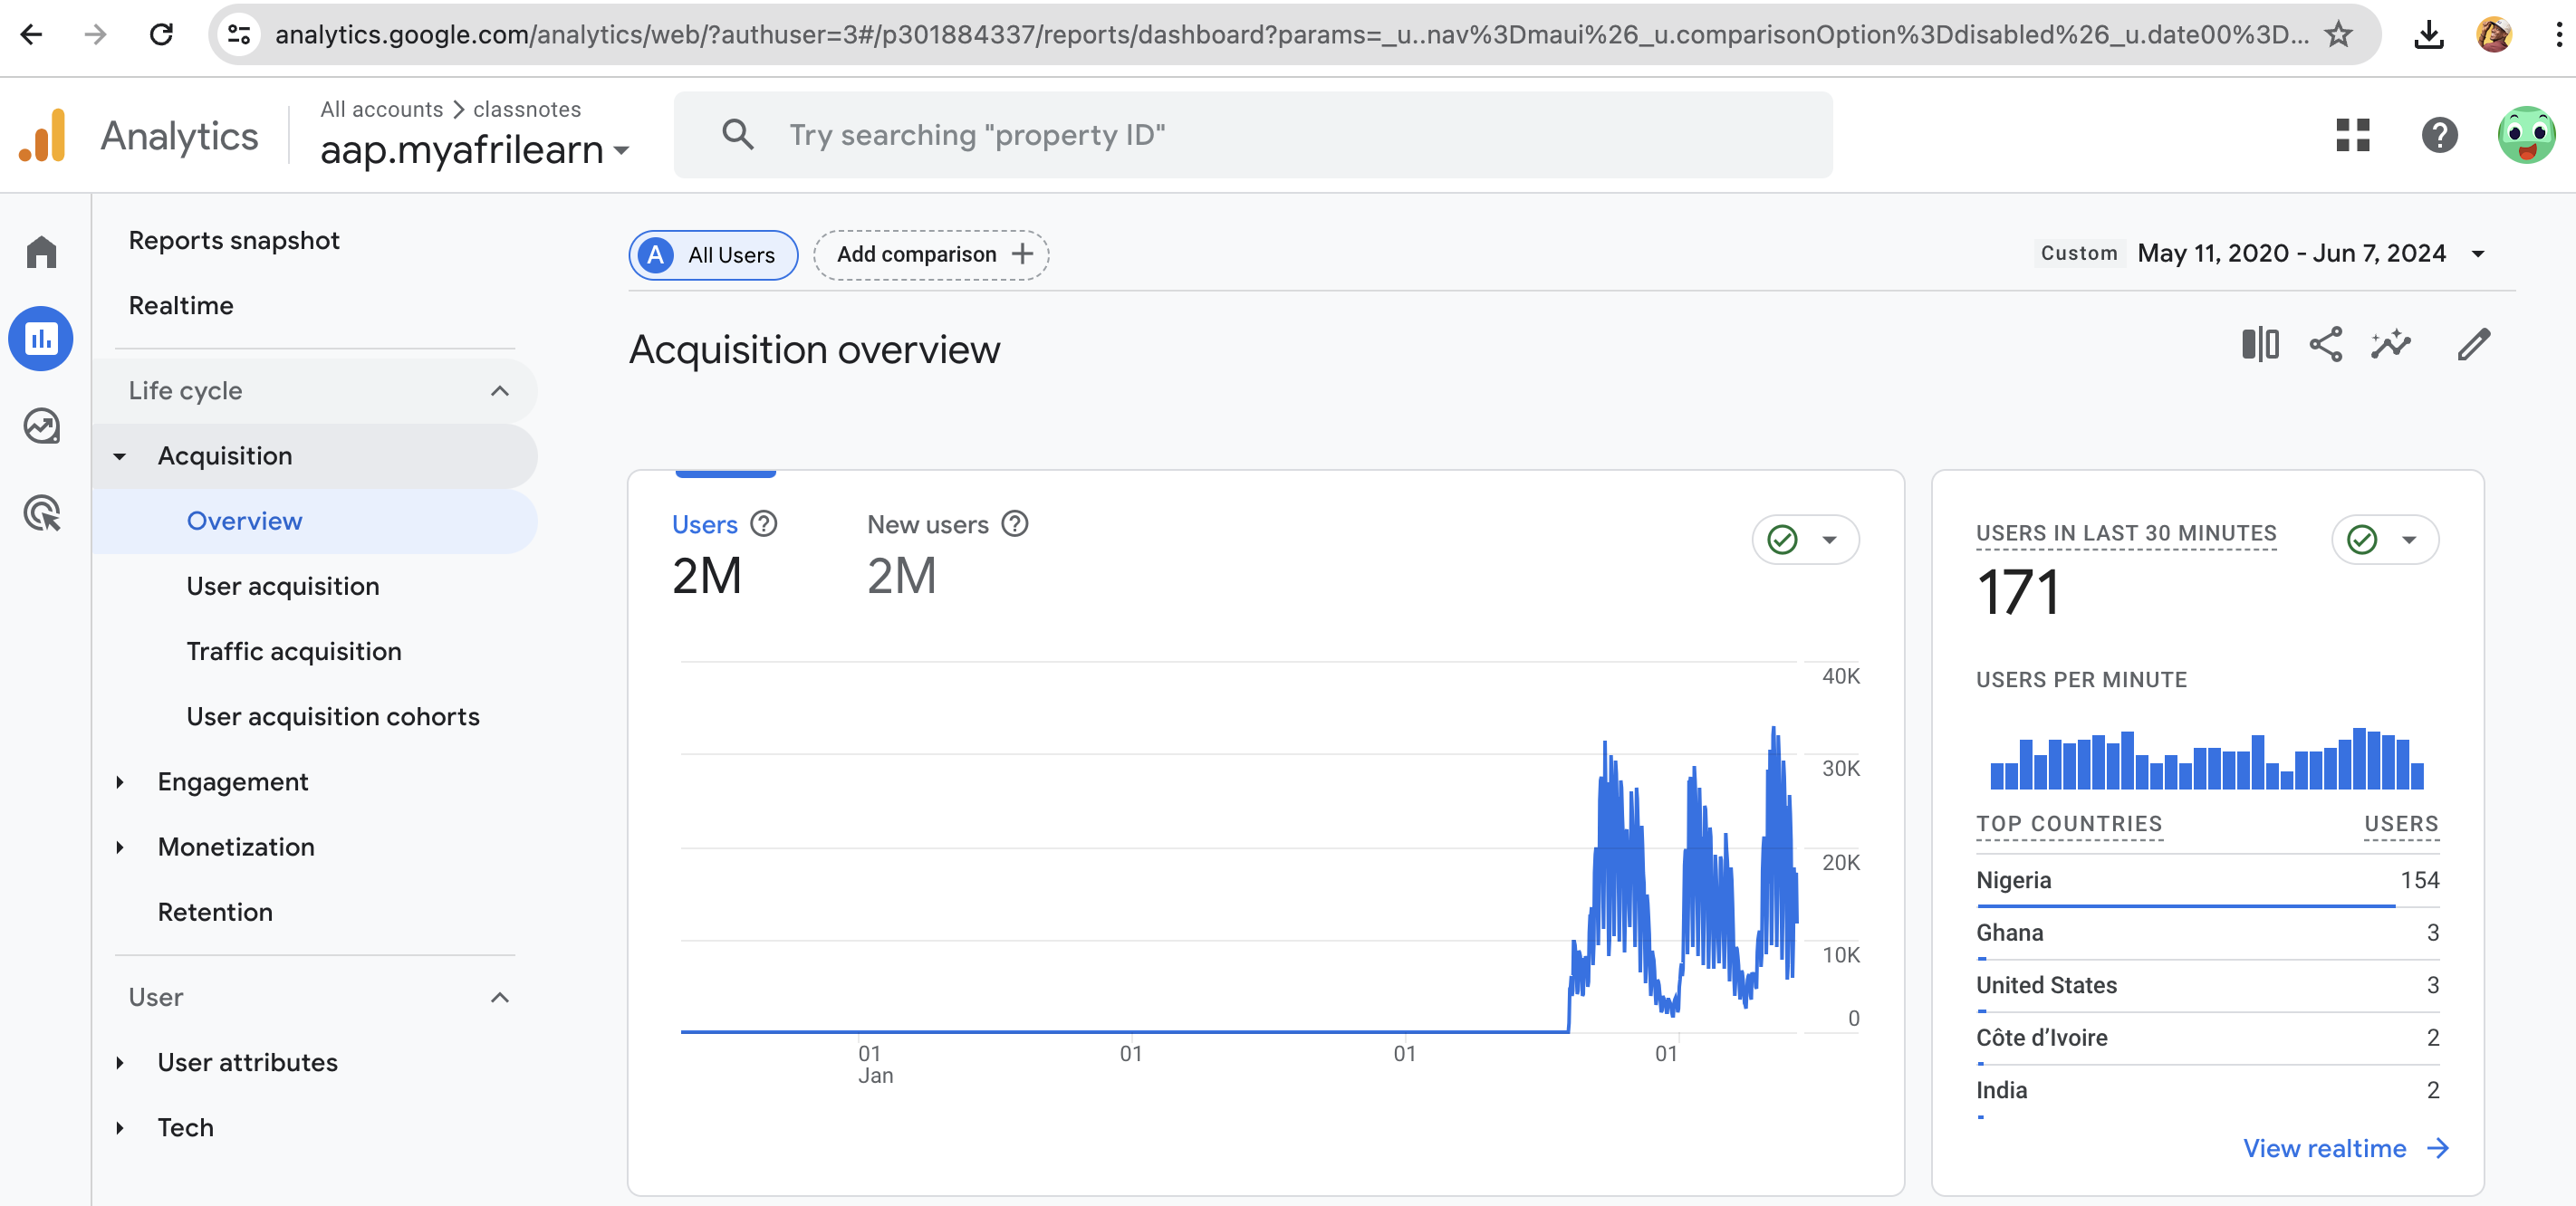Expand the Engagement group
The width and height of the screenshot is (2576, 1206).
[x=119, y=782]
